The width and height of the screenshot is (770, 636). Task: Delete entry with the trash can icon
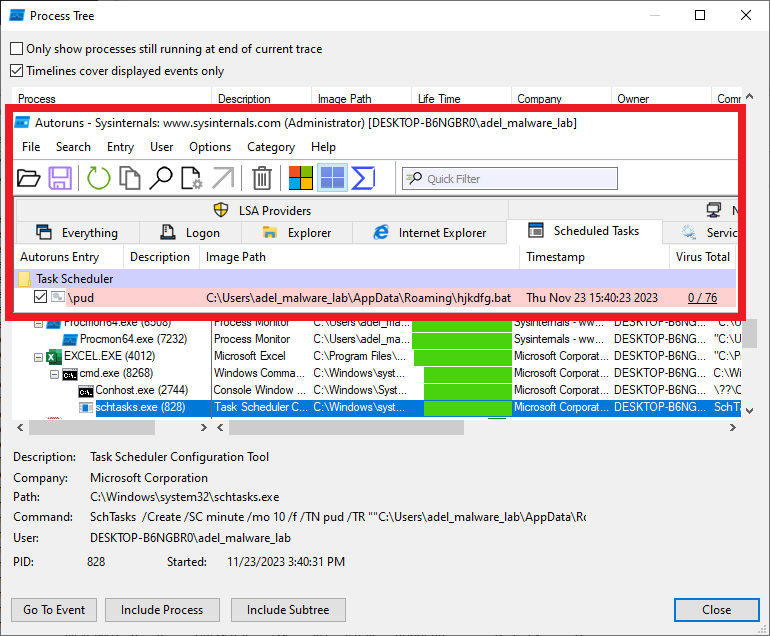[262, 178]
